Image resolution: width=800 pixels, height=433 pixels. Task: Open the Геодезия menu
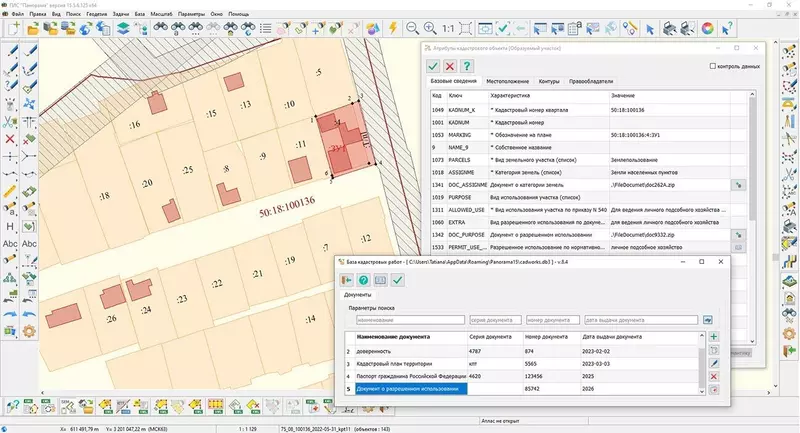tap(96, 14)
